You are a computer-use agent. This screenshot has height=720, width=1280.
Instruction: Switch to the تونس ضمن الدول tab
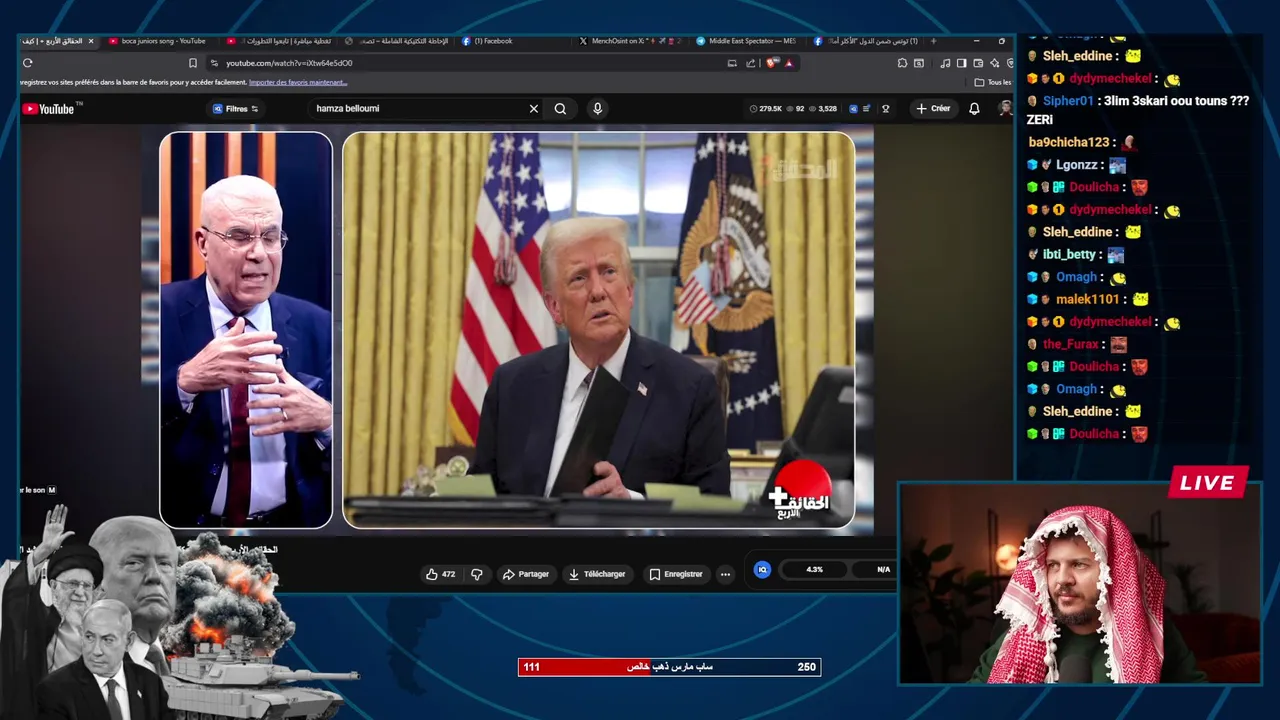pos(866,41)
